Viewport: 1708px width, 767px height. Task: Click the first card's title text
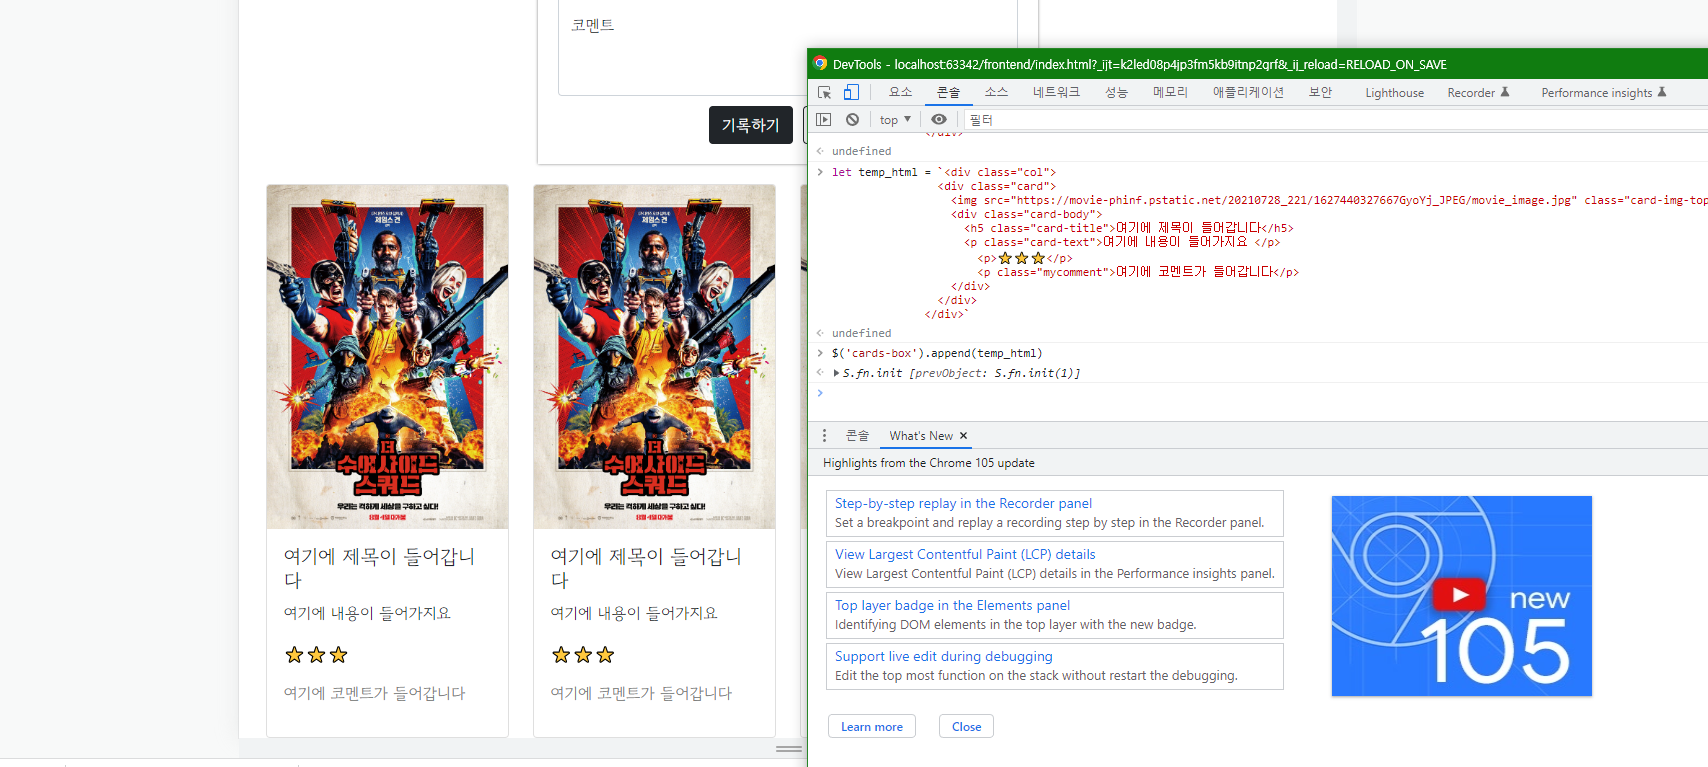tap(379, 568)
